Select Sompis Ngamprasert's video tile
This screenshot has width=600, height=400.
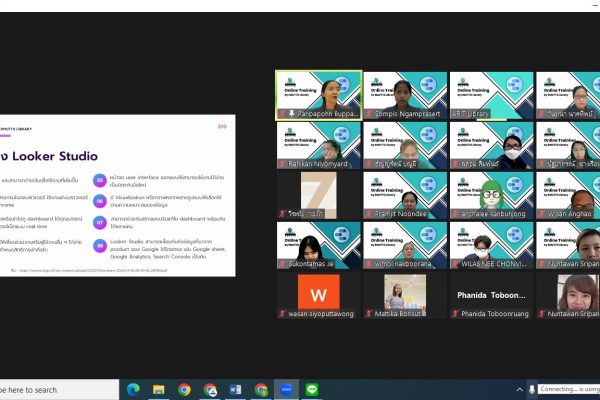tap(405, 95)
